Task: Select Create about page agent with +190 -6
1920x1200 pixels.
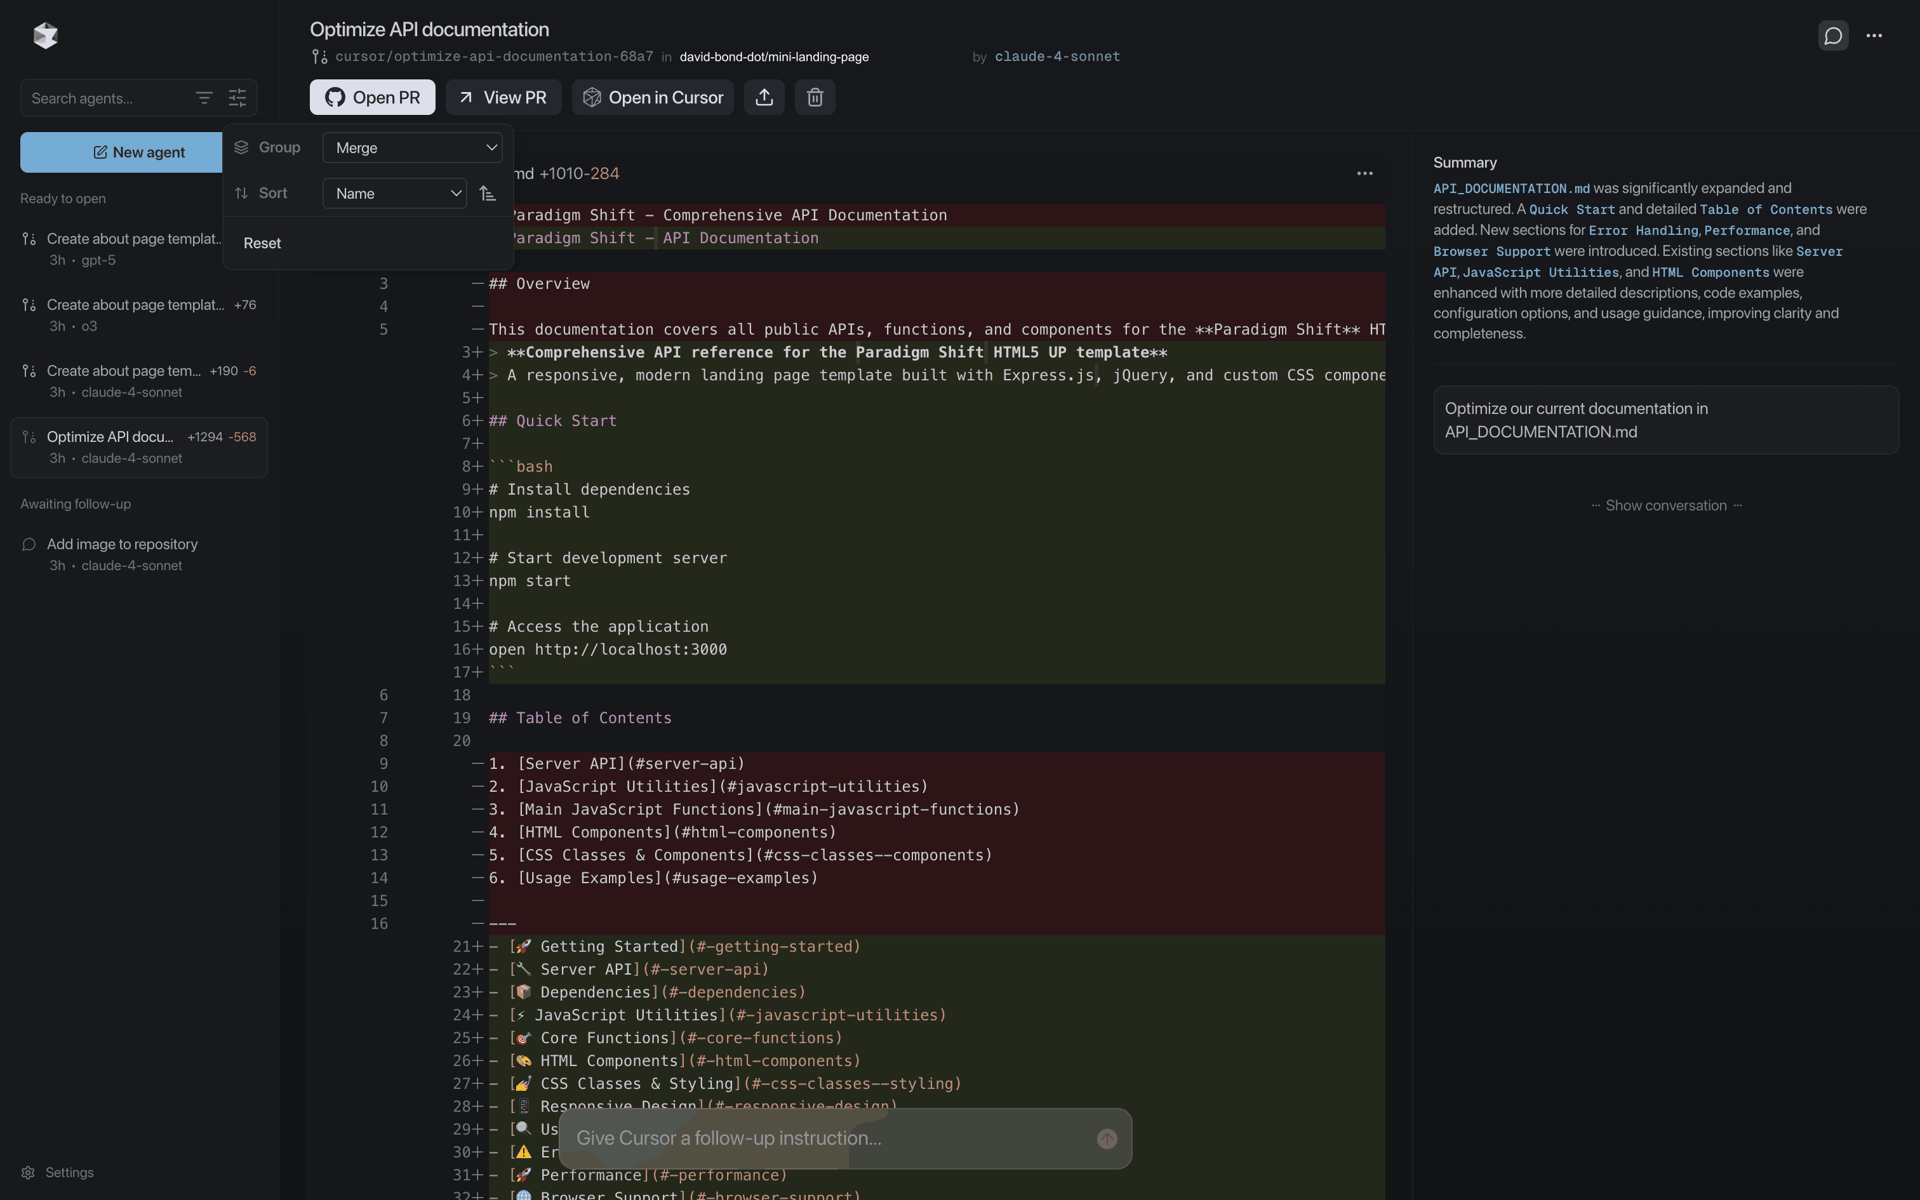Action: tap(139, 381)
